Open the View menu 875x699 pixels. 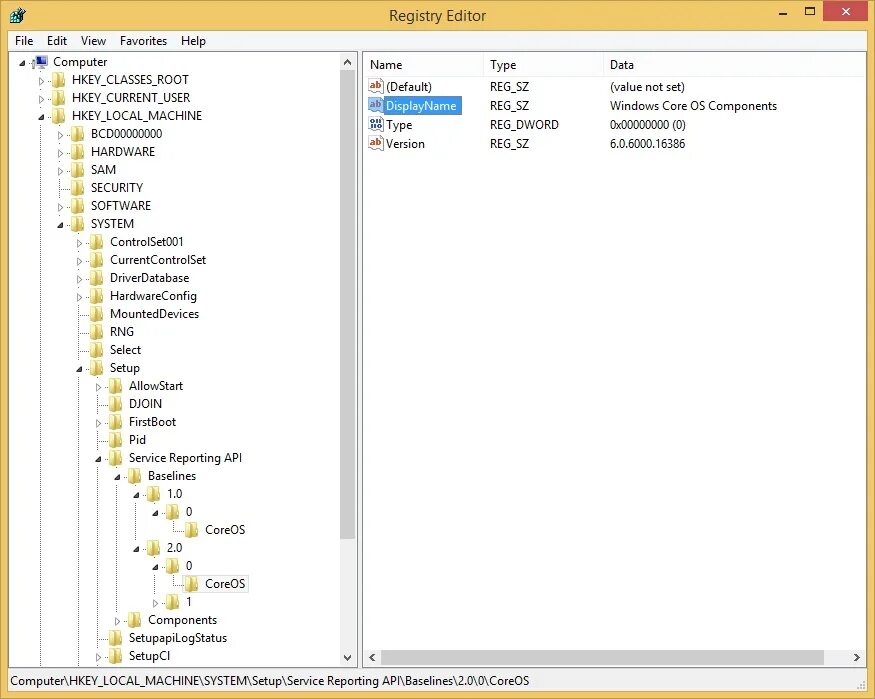[x=93, y=41]
